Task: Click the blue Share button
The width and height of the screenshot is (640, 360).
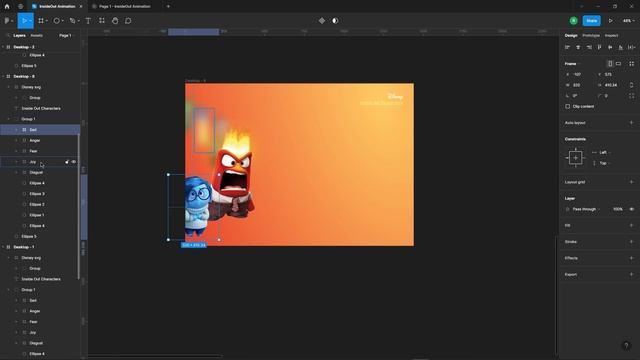Action: (591, 21)
